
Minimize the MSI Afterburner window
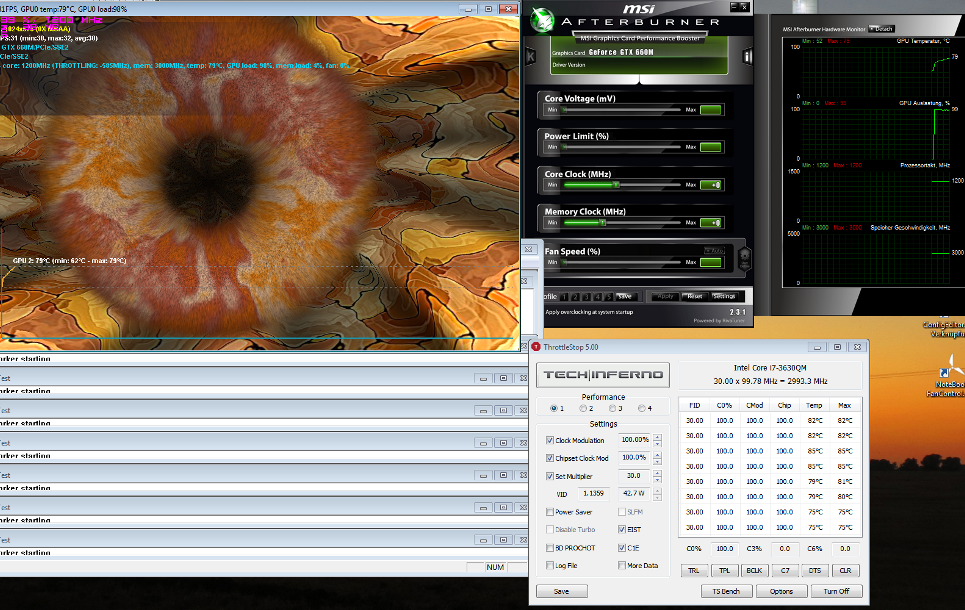[x=734, y=7]
